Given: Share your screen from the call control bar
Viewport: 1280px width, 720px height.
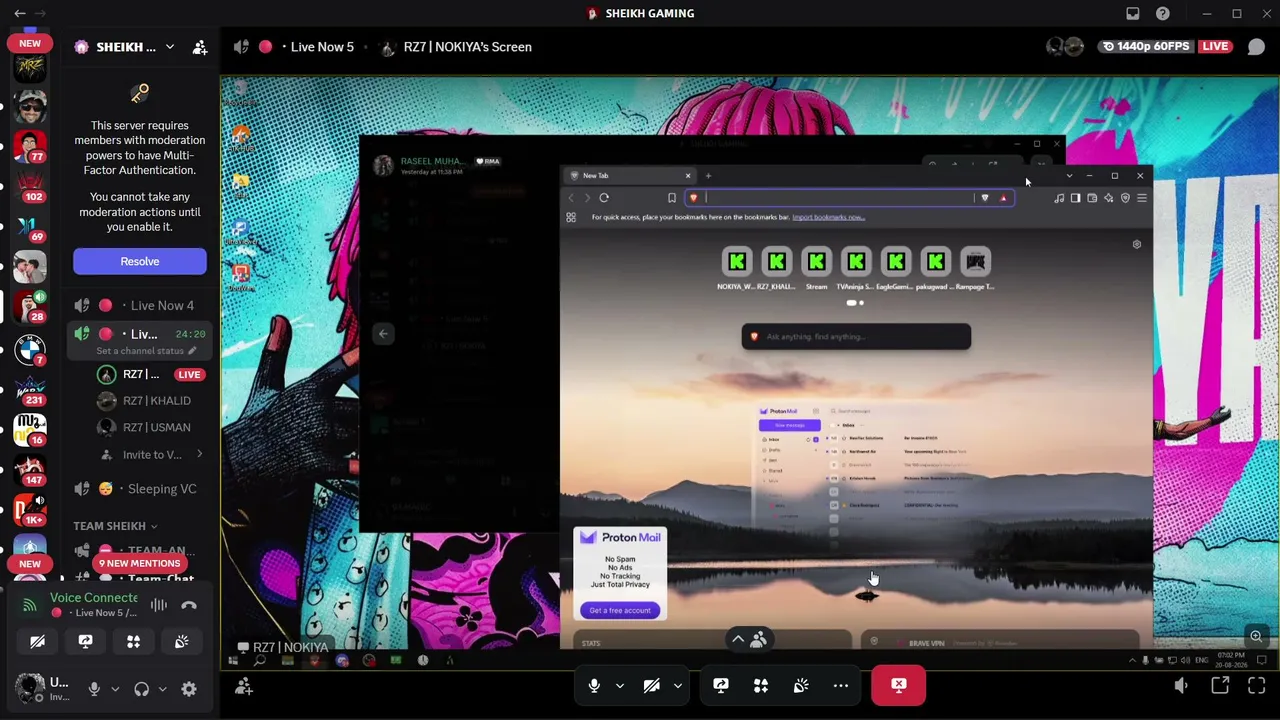Looking at the screenshot, I should (721, 685).
